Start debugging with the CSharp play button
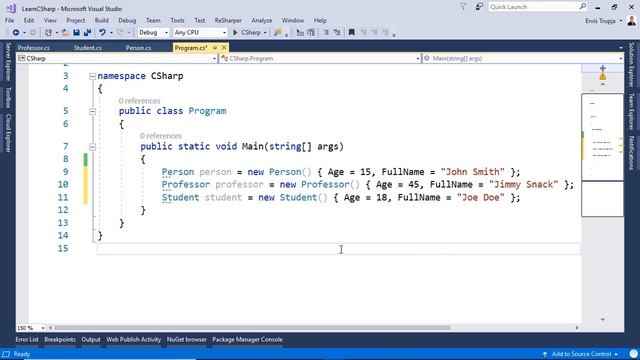Viewport: 640px width, 360px height. tap(247, 32)
